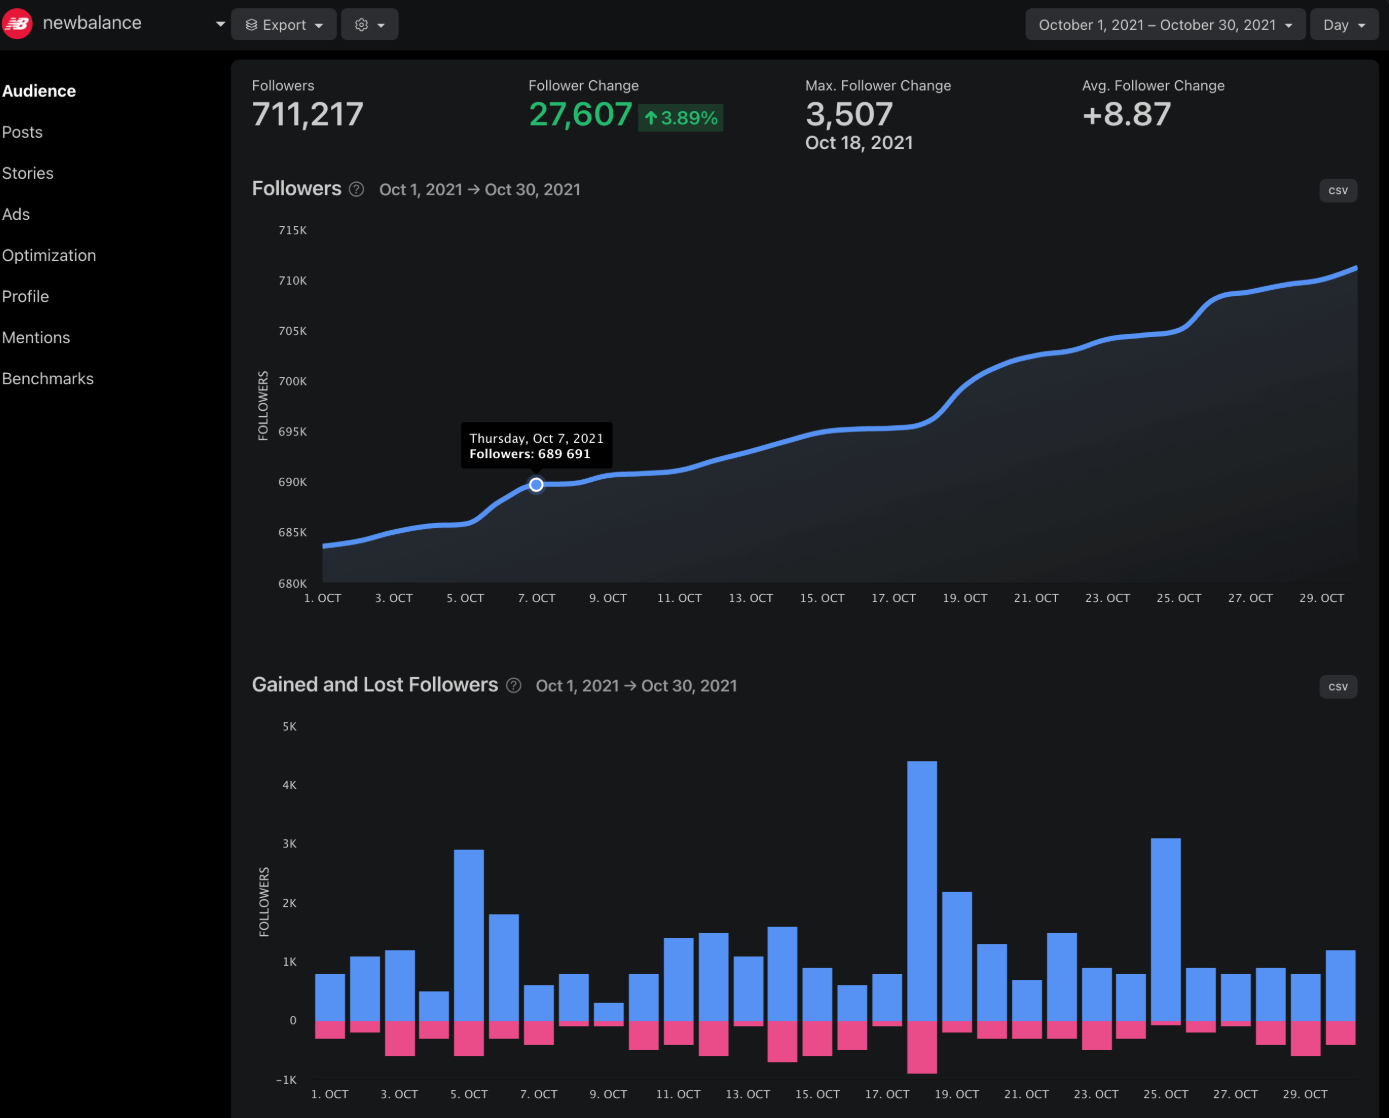The width and height of the screenshot is (1389, 1118).
Task: Click the 680K label on the Followers chart axis
Action: (293, 583)
